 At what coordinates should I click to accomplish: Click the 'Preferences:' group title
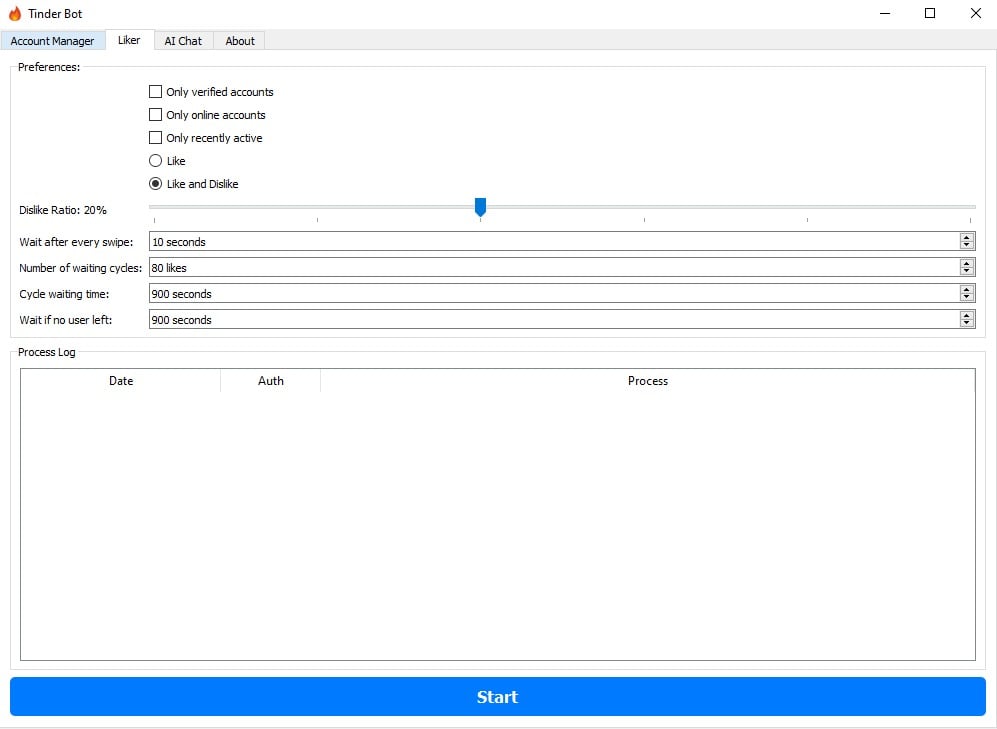[x=49, y=67]
